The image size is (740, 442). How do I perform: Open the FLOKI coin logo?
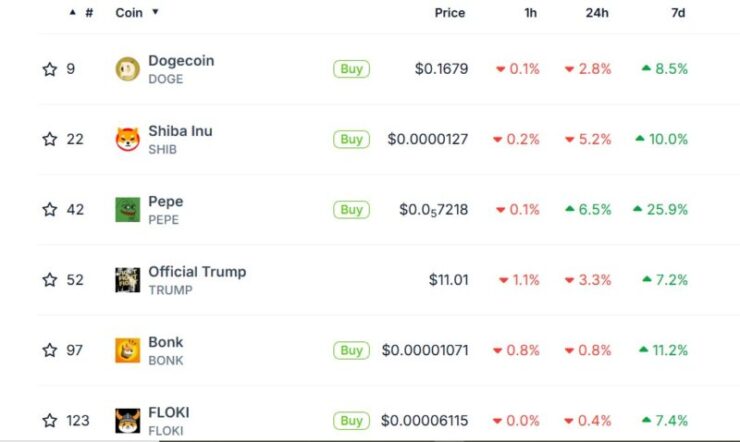(127, 420)
